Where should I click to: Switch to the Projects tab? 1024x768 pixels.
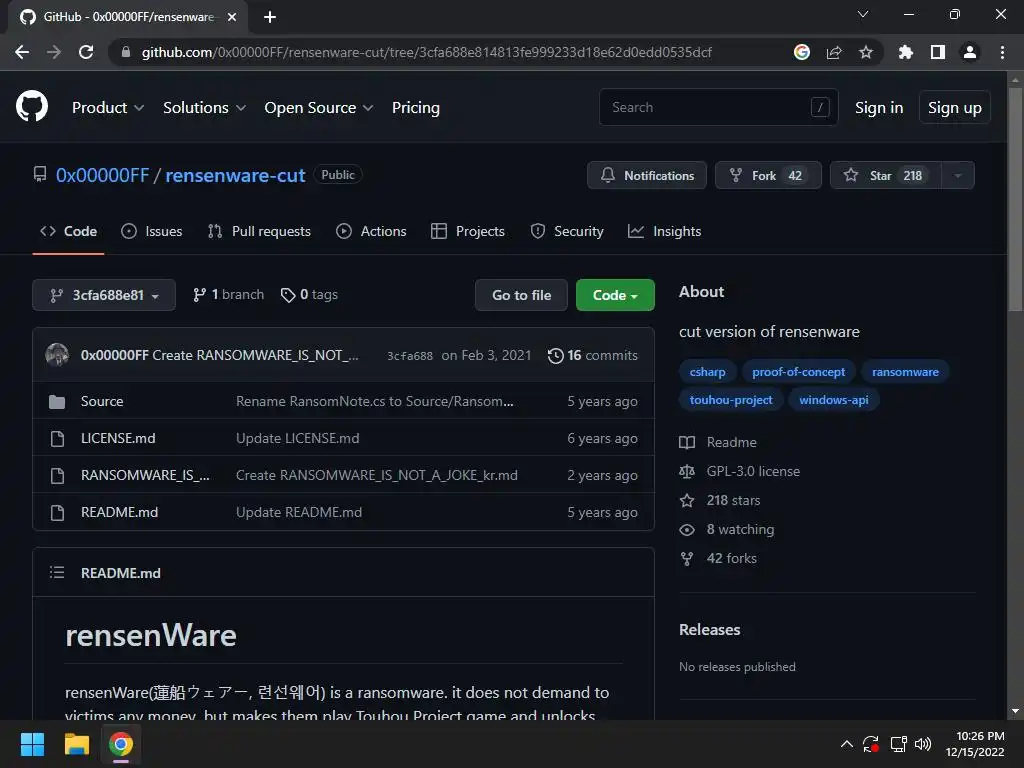point(468,231)
